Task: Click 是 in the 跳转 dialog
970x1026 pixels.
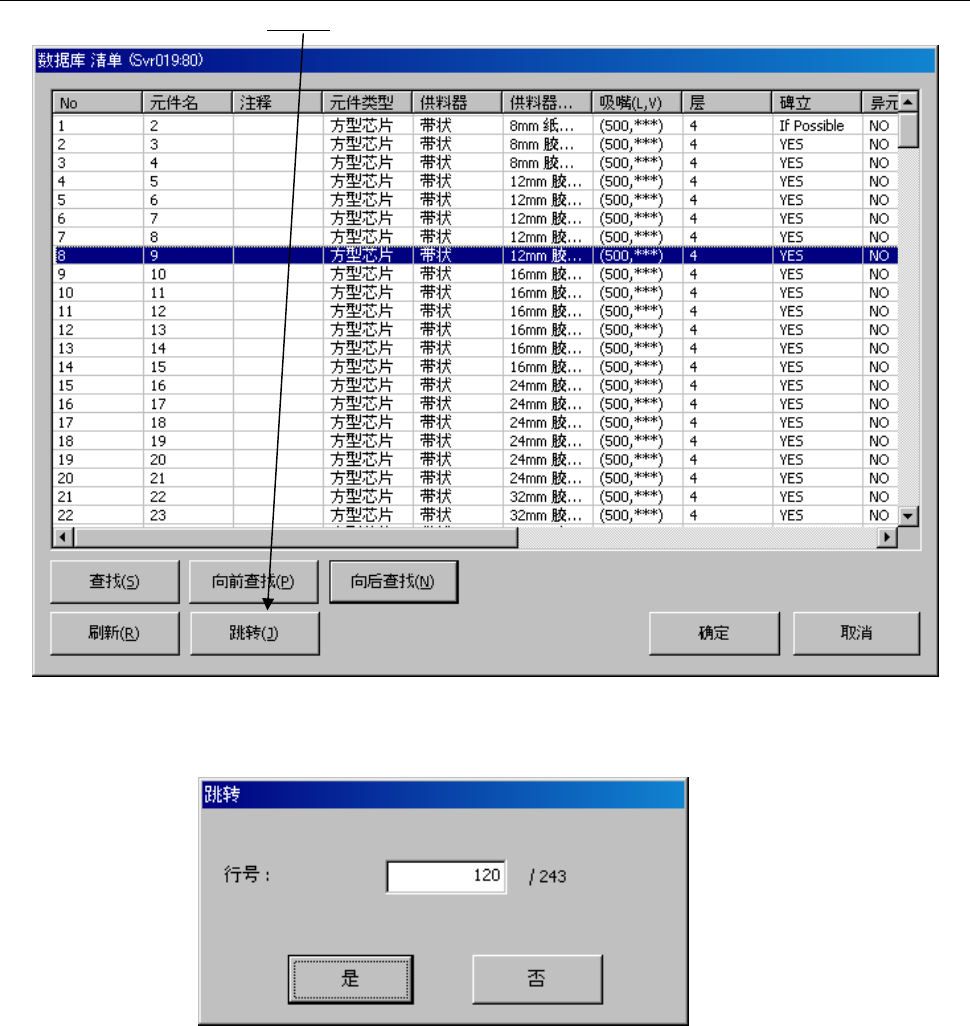Action: tap(350, 979)
